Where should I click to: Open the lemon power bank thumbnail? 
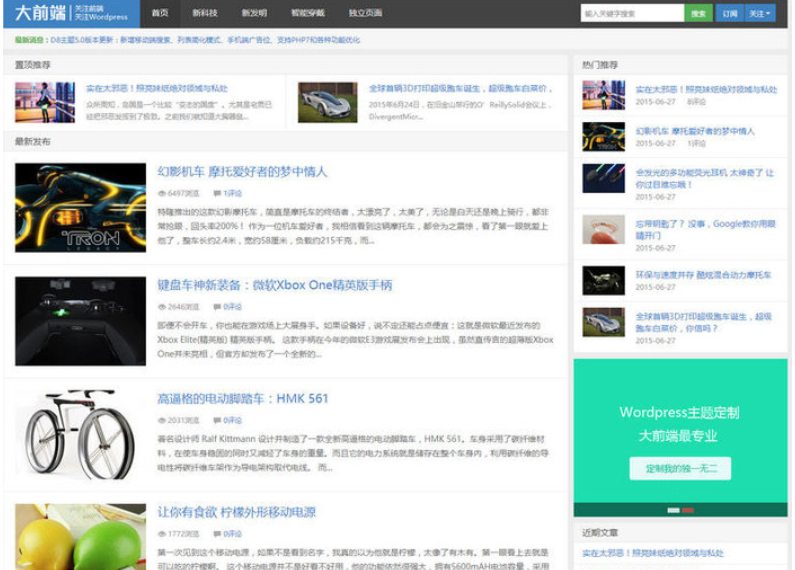click(80, 537)
